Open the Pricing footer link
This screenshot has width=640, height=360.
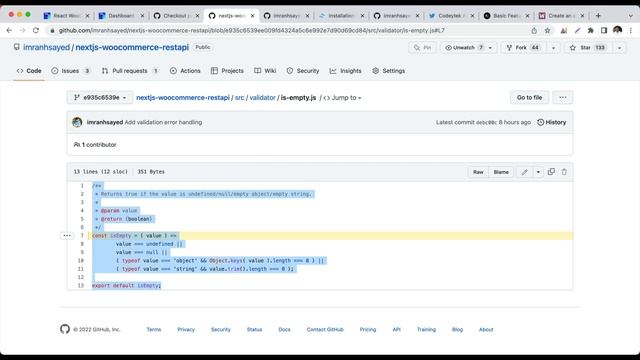(368, 329)
